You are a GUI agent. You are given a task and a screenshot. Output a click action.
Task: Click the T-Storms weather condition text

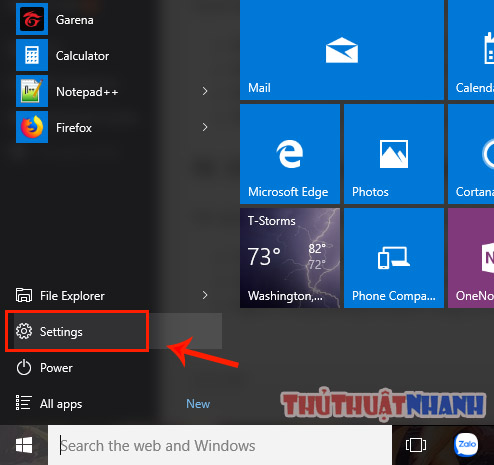272,221
